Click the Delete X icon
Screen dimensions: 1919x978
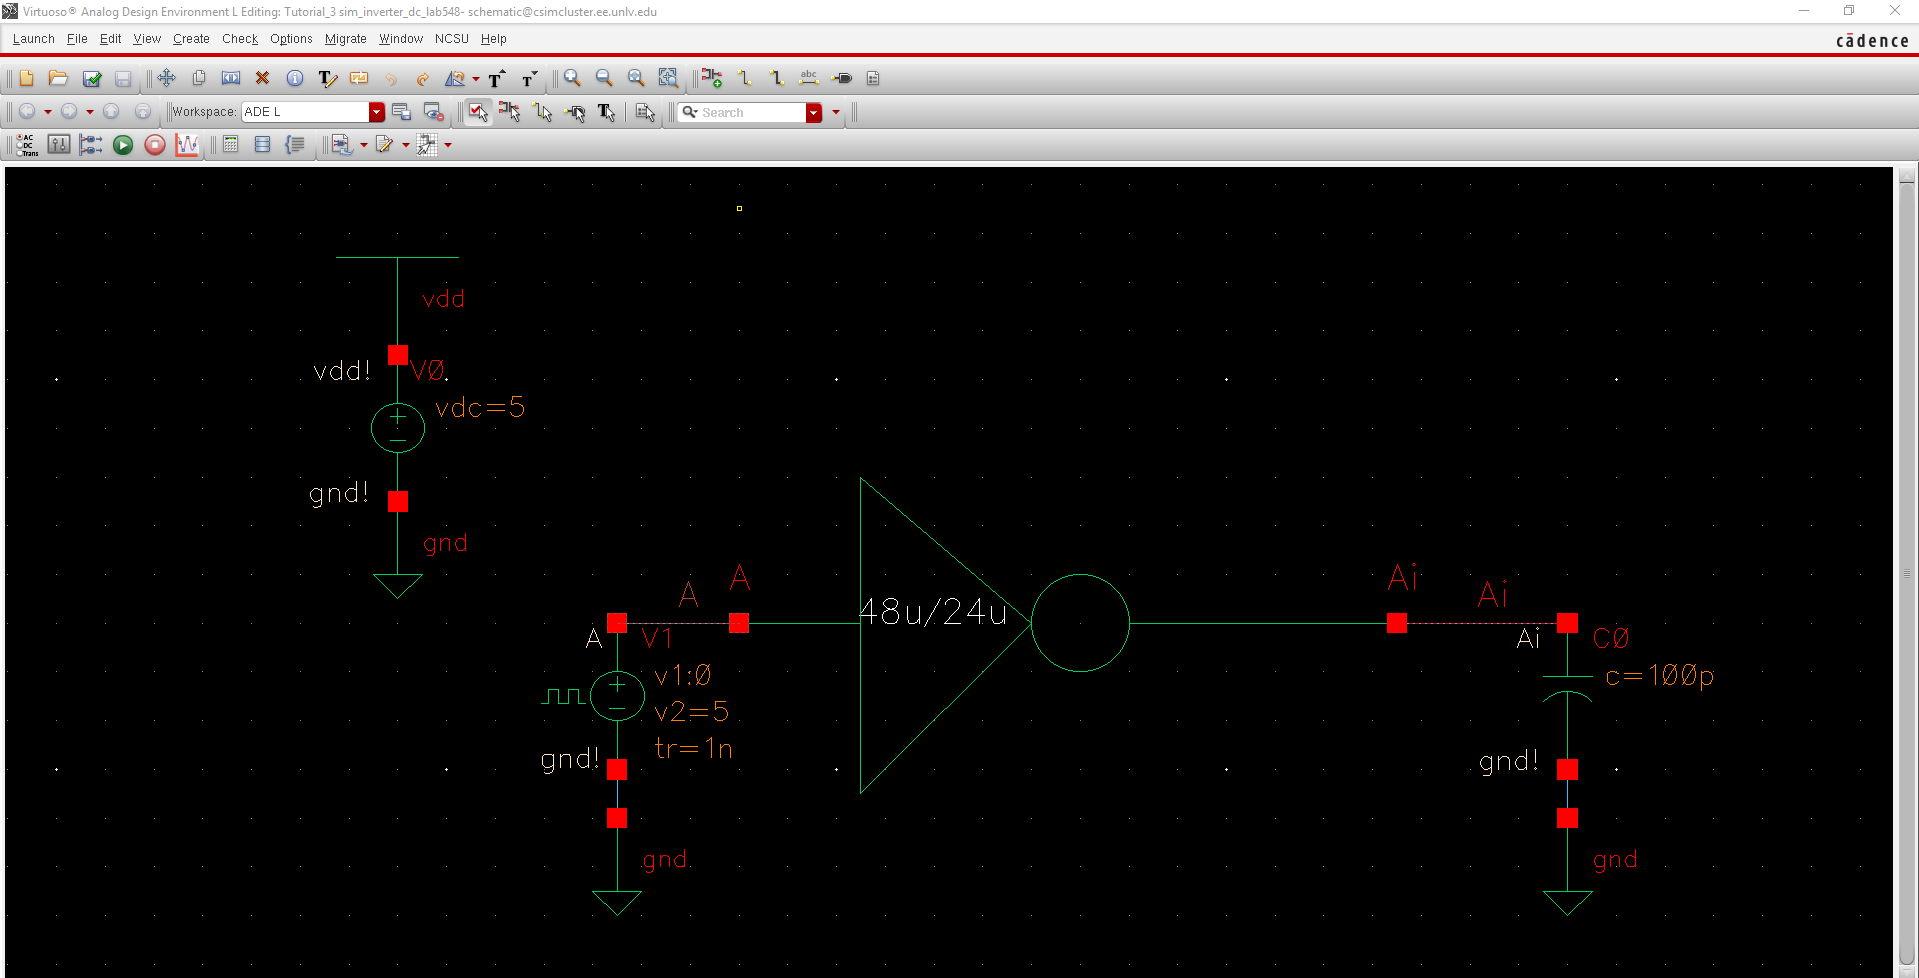tap(262, 78)
